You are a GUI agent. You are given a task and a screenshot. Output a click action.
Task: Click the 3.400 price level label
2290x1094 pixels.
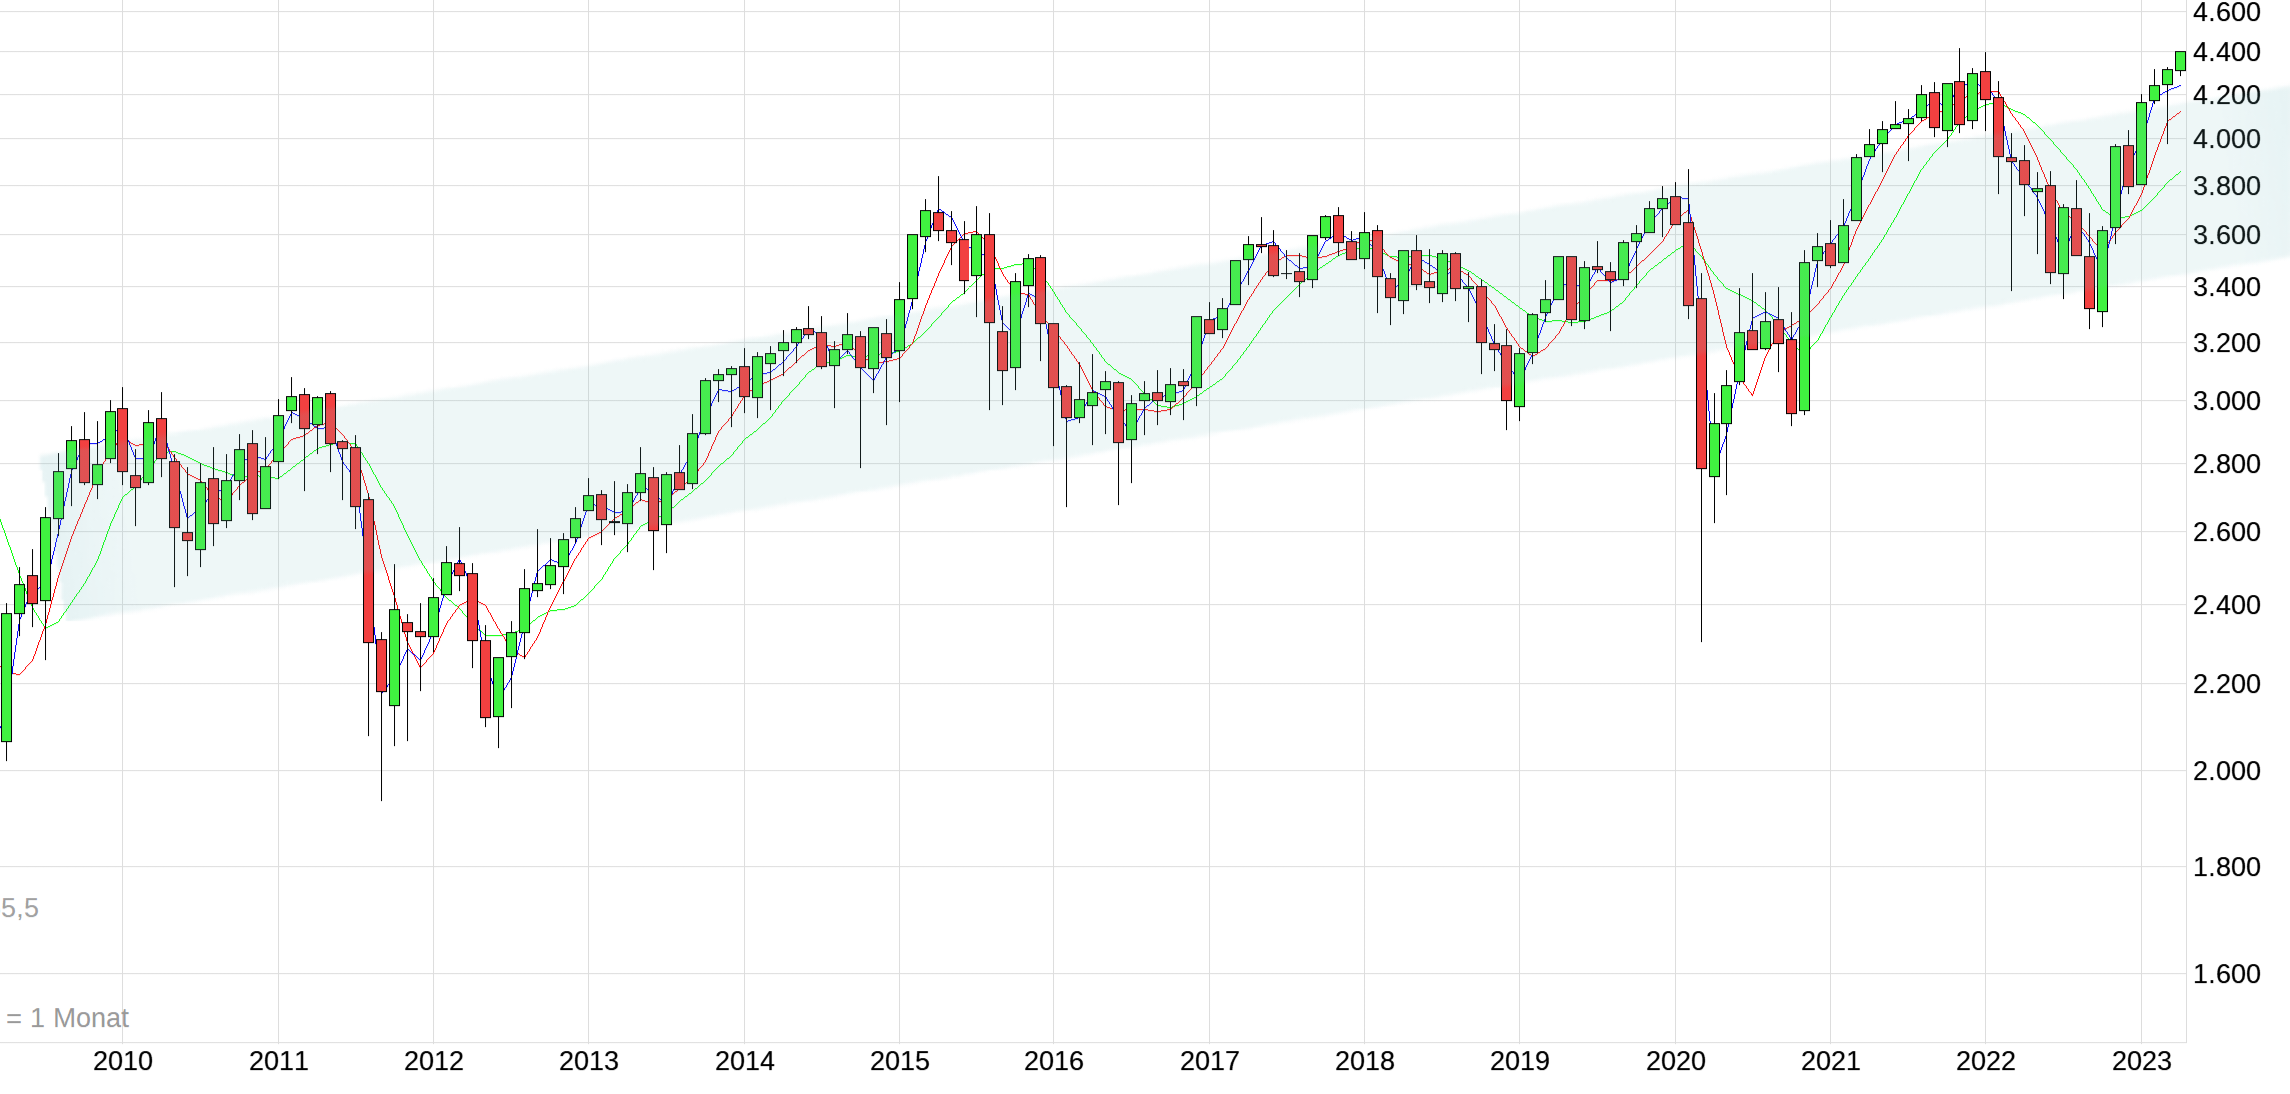[2226, 287]
